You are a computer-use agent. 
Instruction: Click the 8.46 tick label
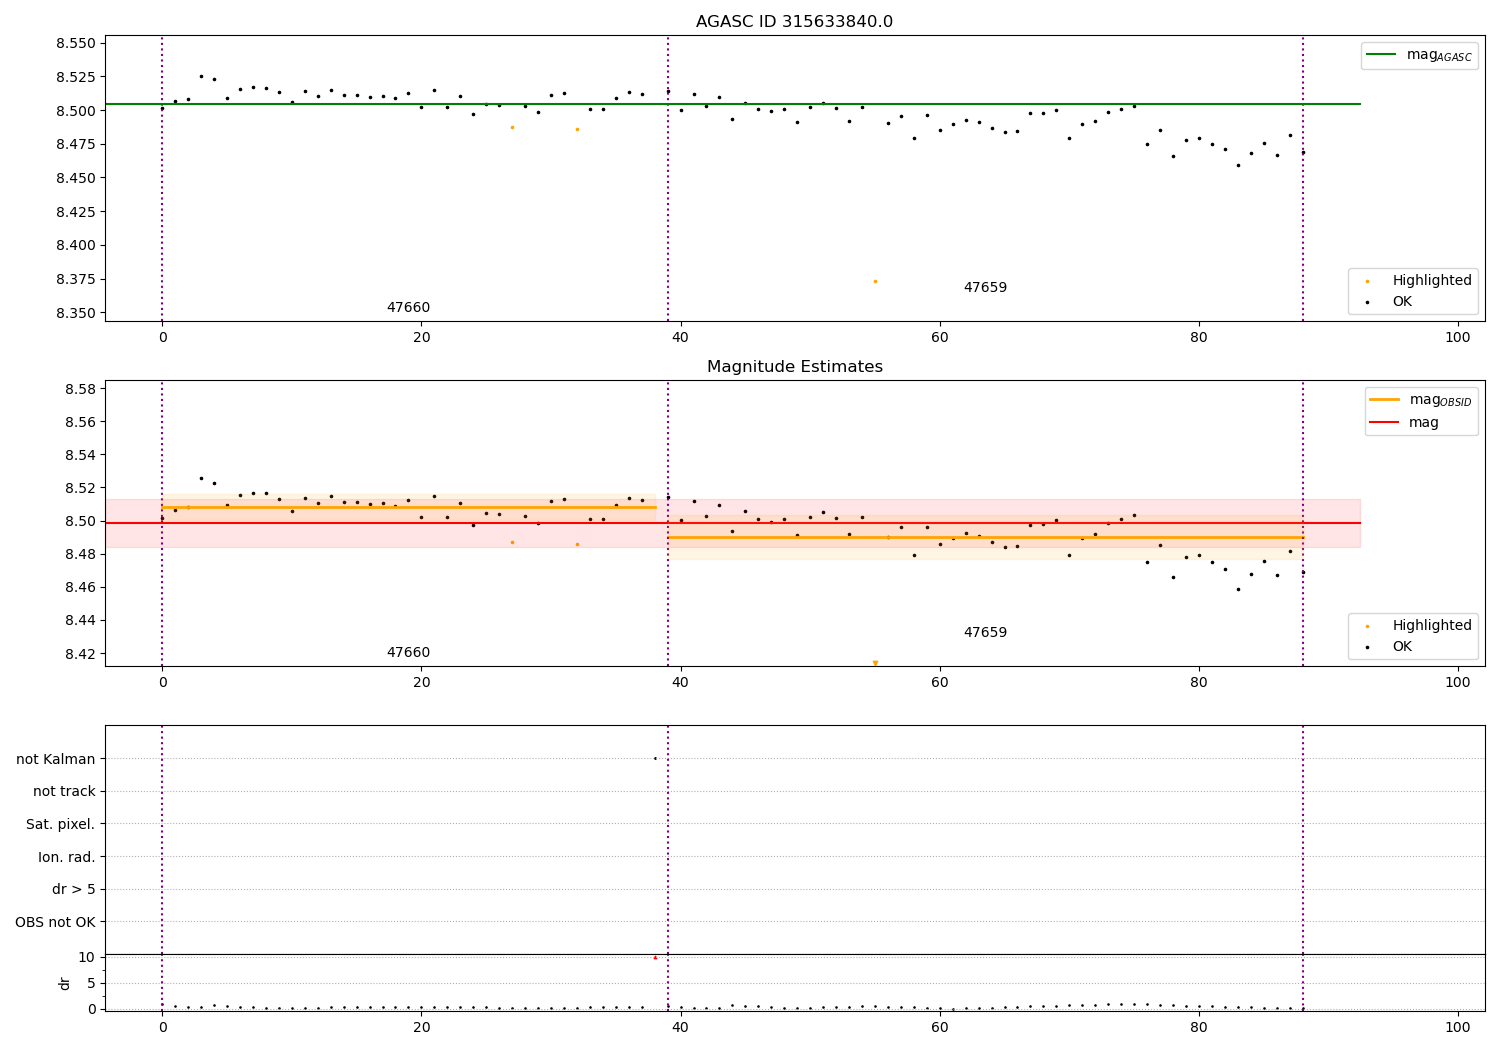[79, 587]
